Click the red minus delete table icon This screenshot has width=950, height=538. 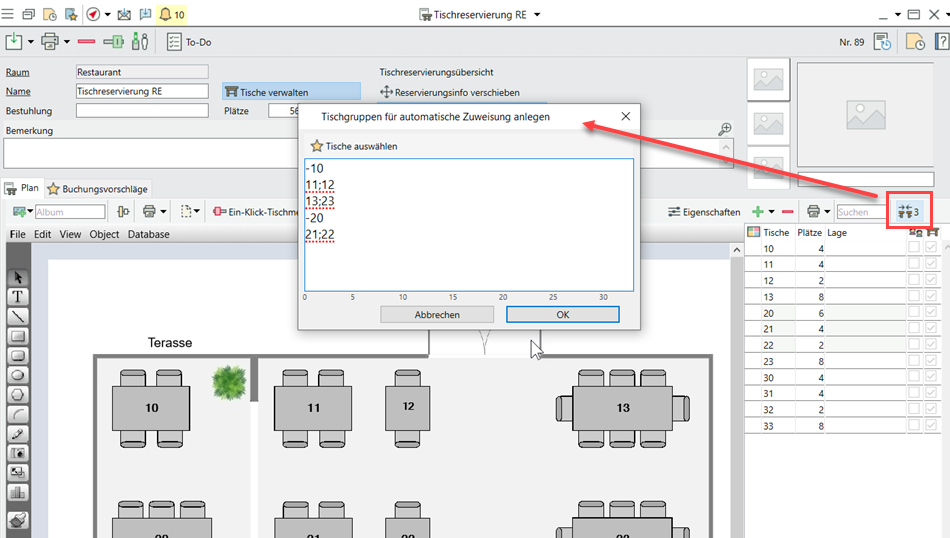pos(788,212)
